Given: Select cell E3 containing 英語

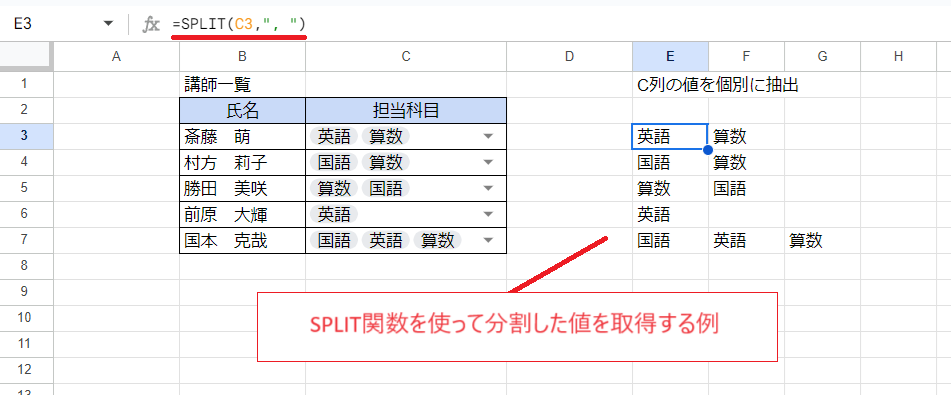Looking at the screenshot, I should click(670, 137).
